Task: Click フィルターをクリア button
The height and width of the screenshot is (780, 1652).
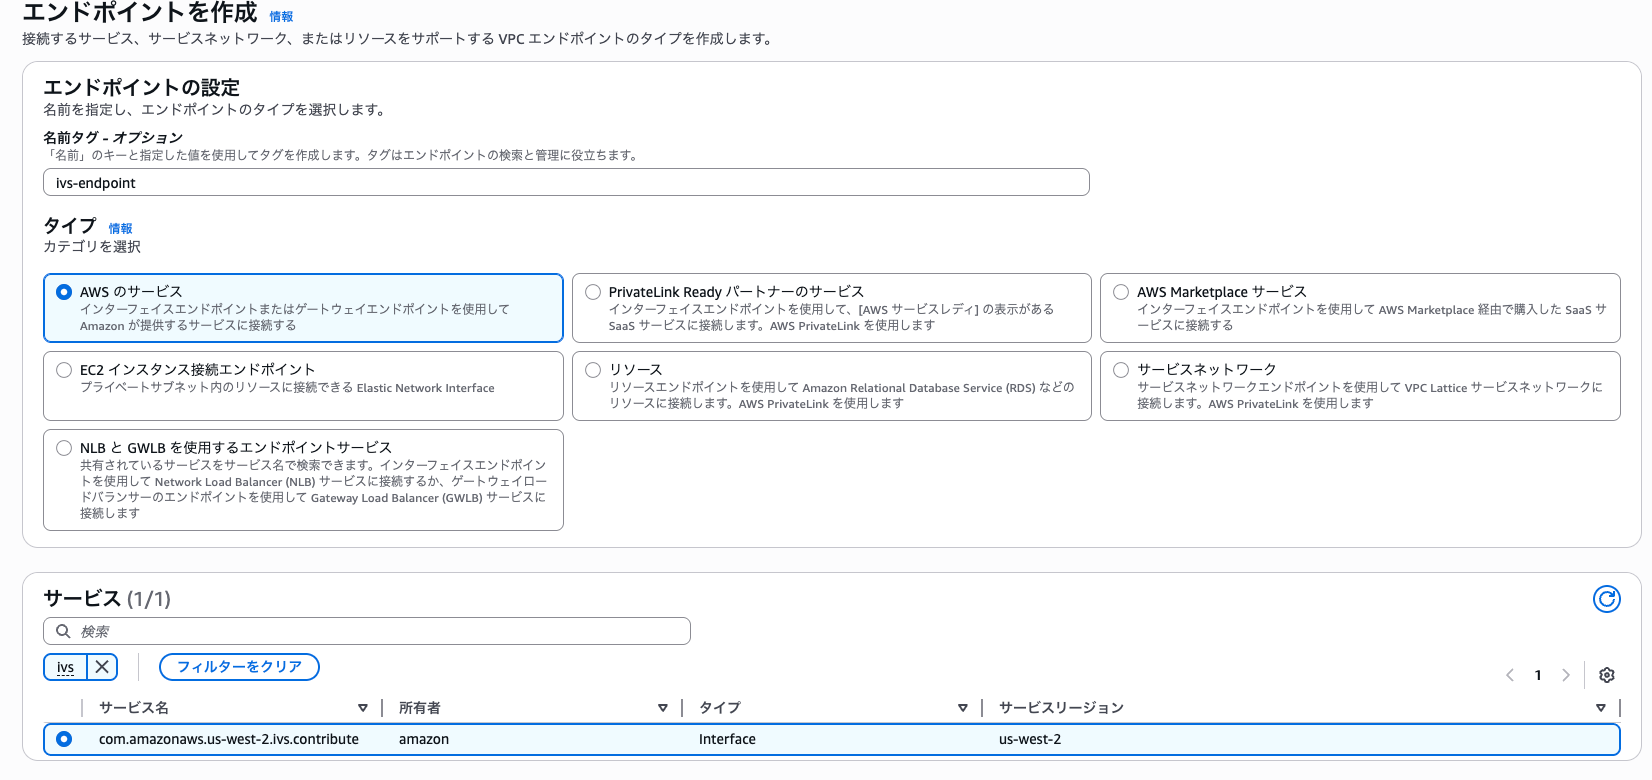Action: (x=239, y=667)
